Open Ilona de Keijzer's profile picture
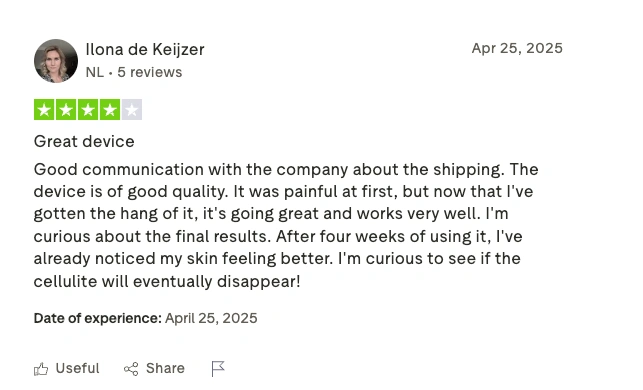 coord(56,61)
